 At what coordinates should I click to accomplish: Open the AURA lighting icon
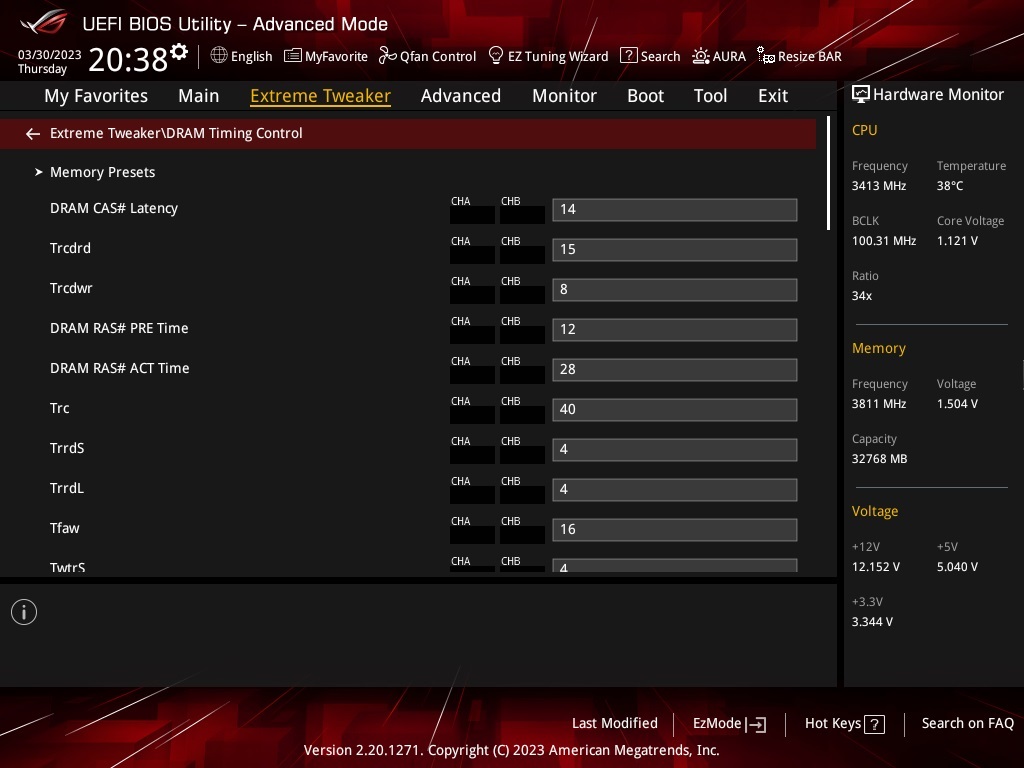701,56
